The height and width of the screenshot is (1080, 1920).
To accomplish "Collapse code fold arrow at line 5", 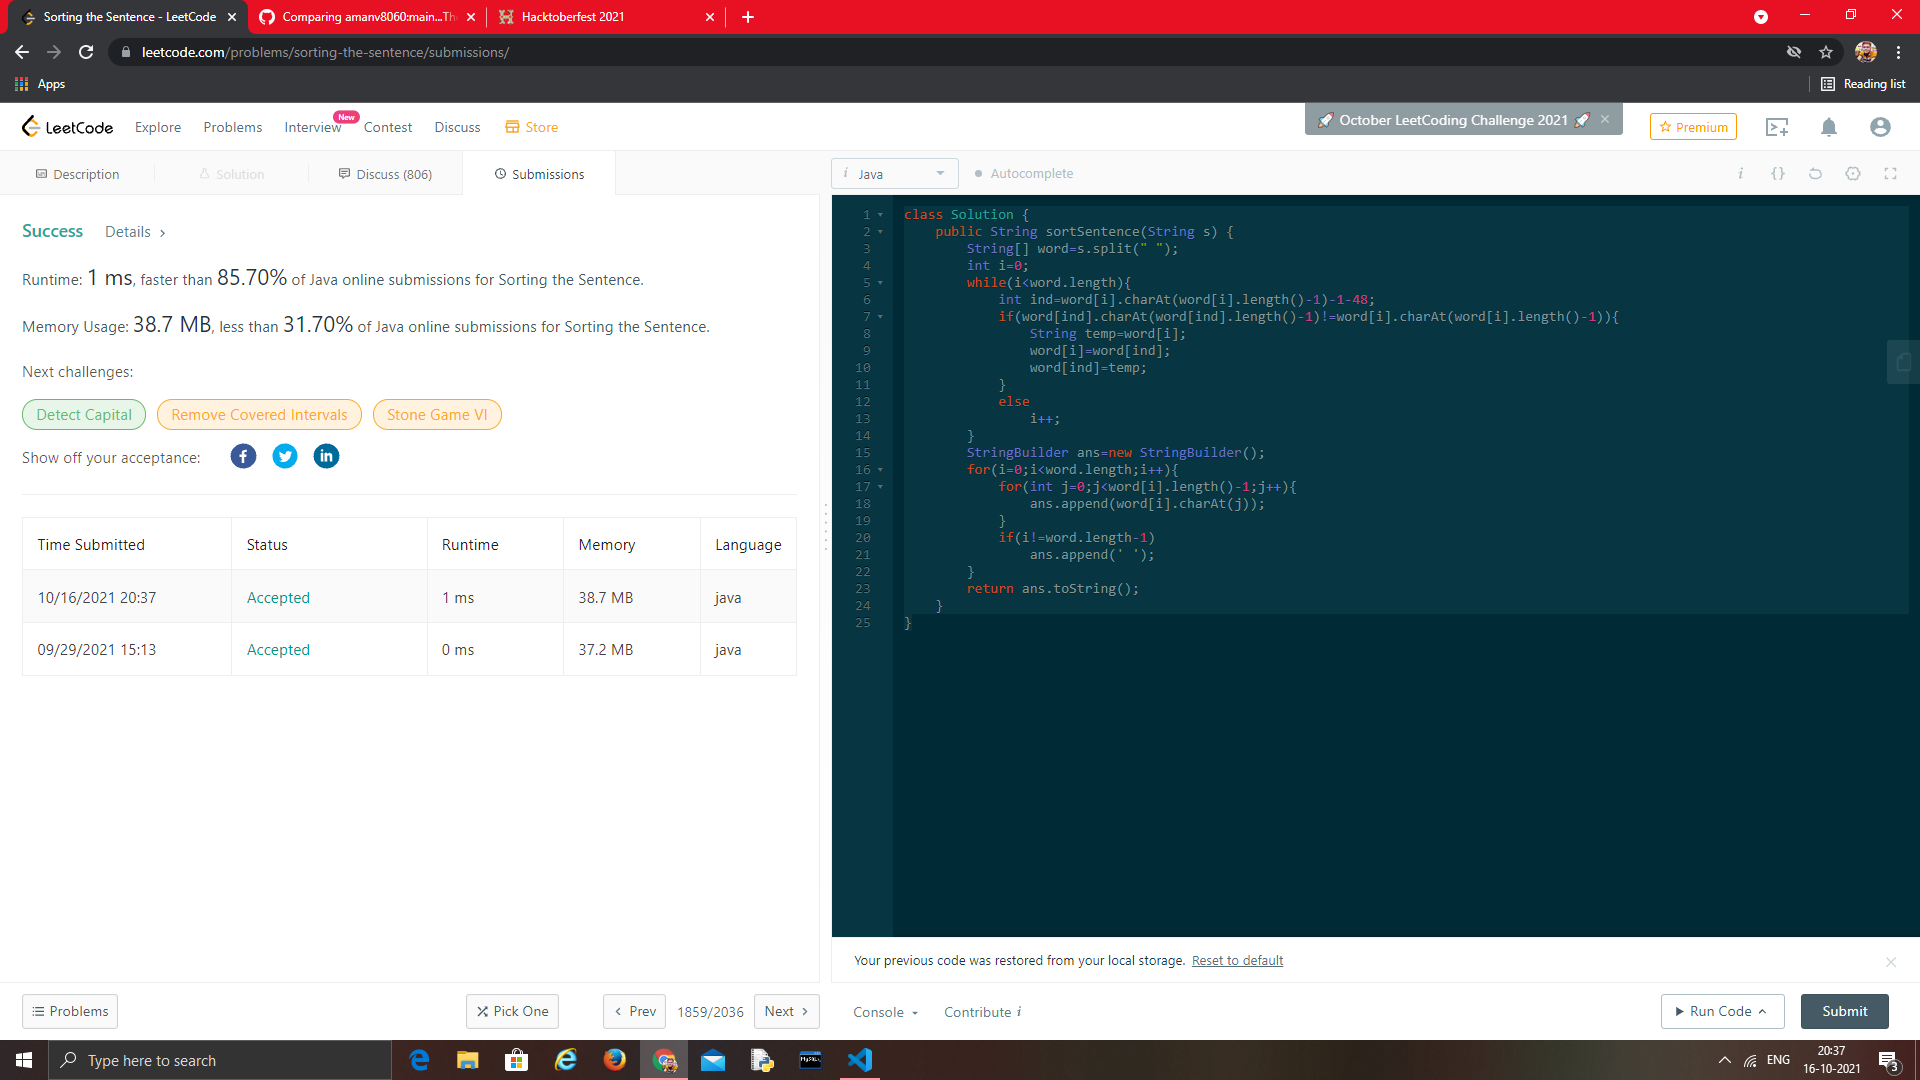I will coord(880,283).
